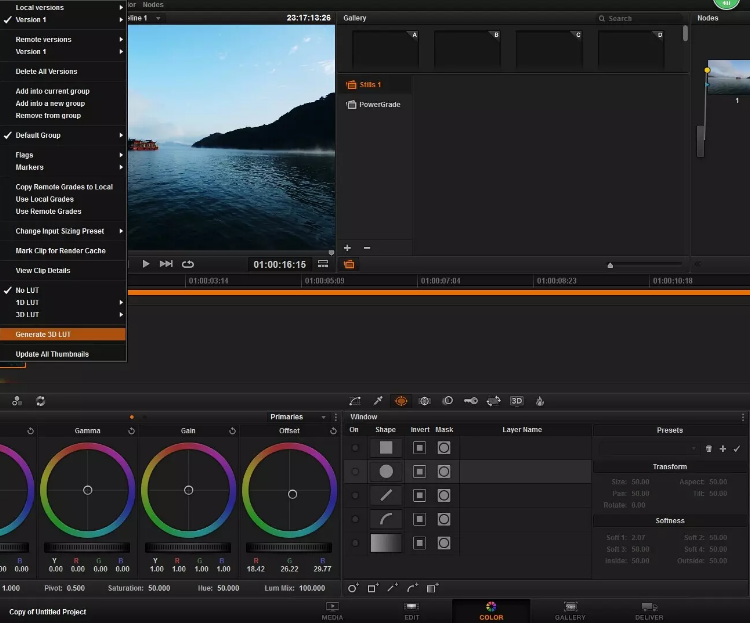750x623 pixels.
Task: Enable the Gradient window
Action: (x=355, y=543)
